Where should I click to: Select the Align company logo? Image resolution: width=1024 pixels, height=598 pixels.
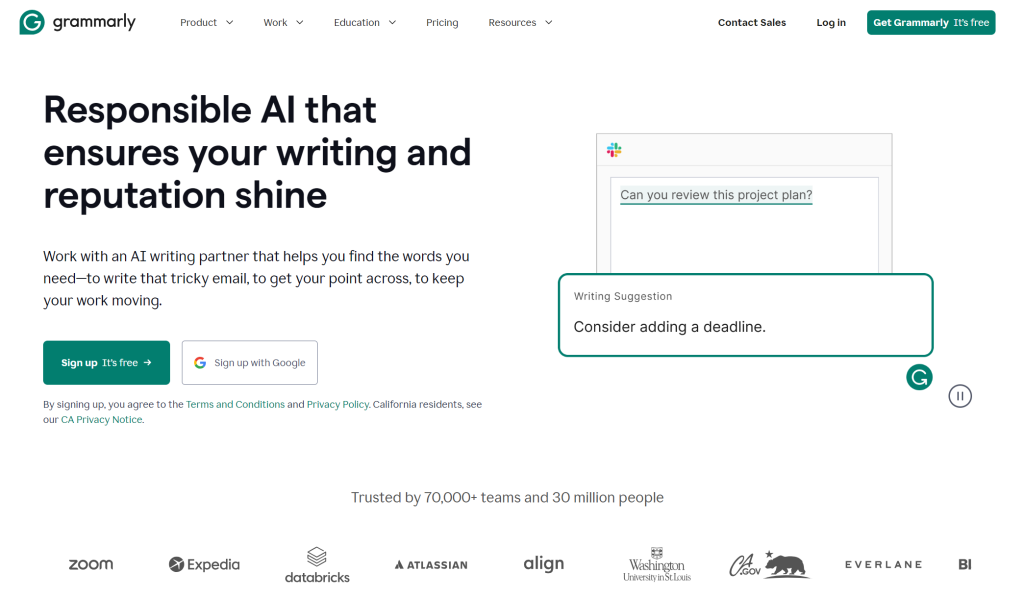(543, 562)
